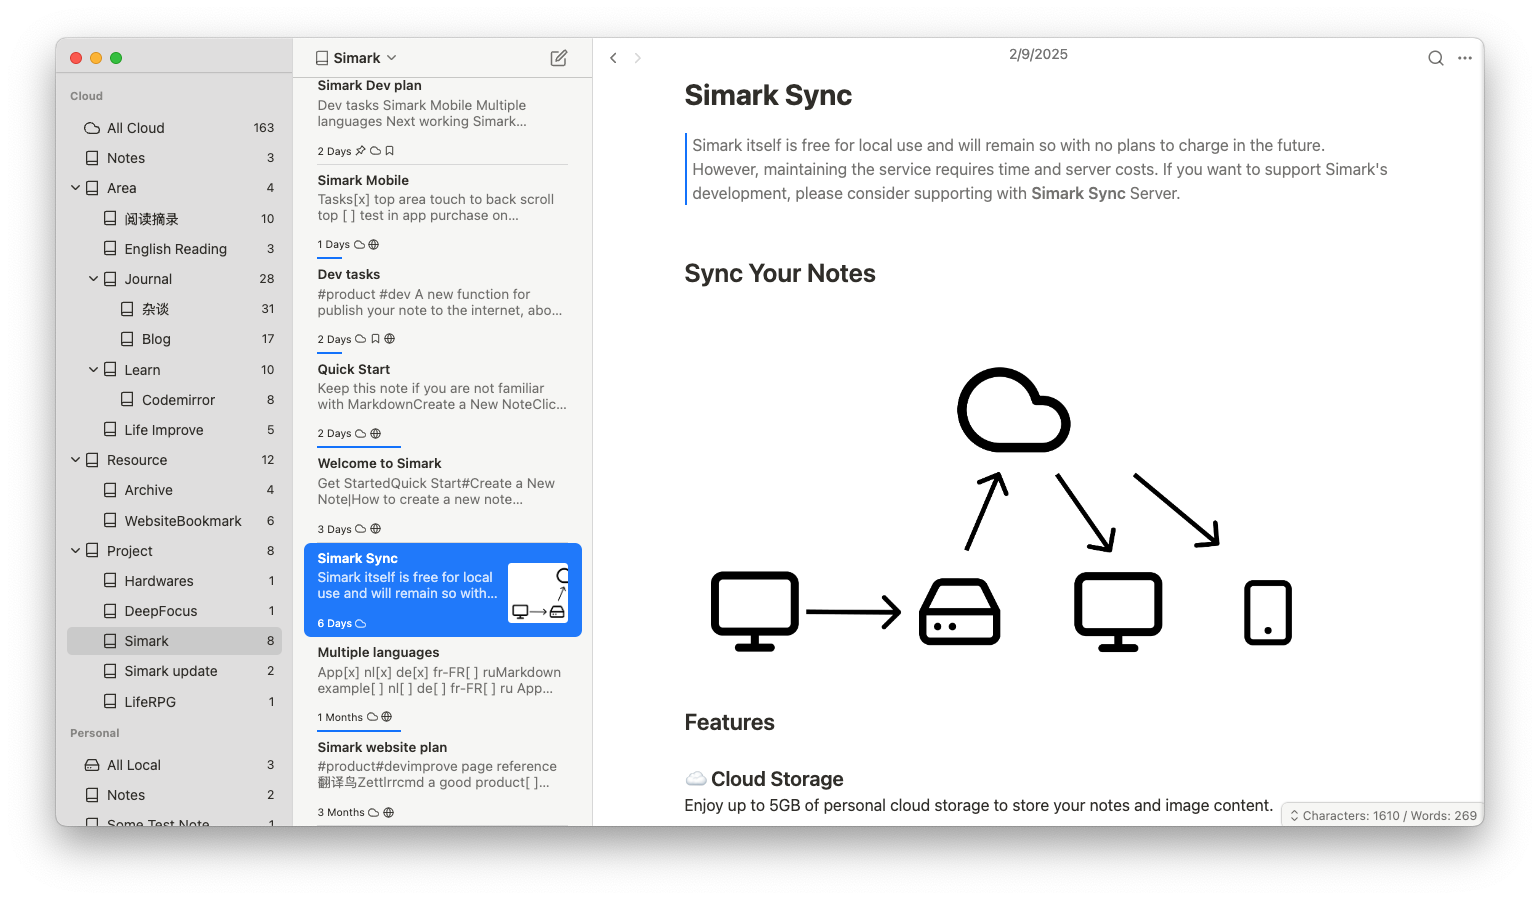1540x900 pixels.
Task: Click the Simark Sync note thumbnail image
Action: [538, 593]
